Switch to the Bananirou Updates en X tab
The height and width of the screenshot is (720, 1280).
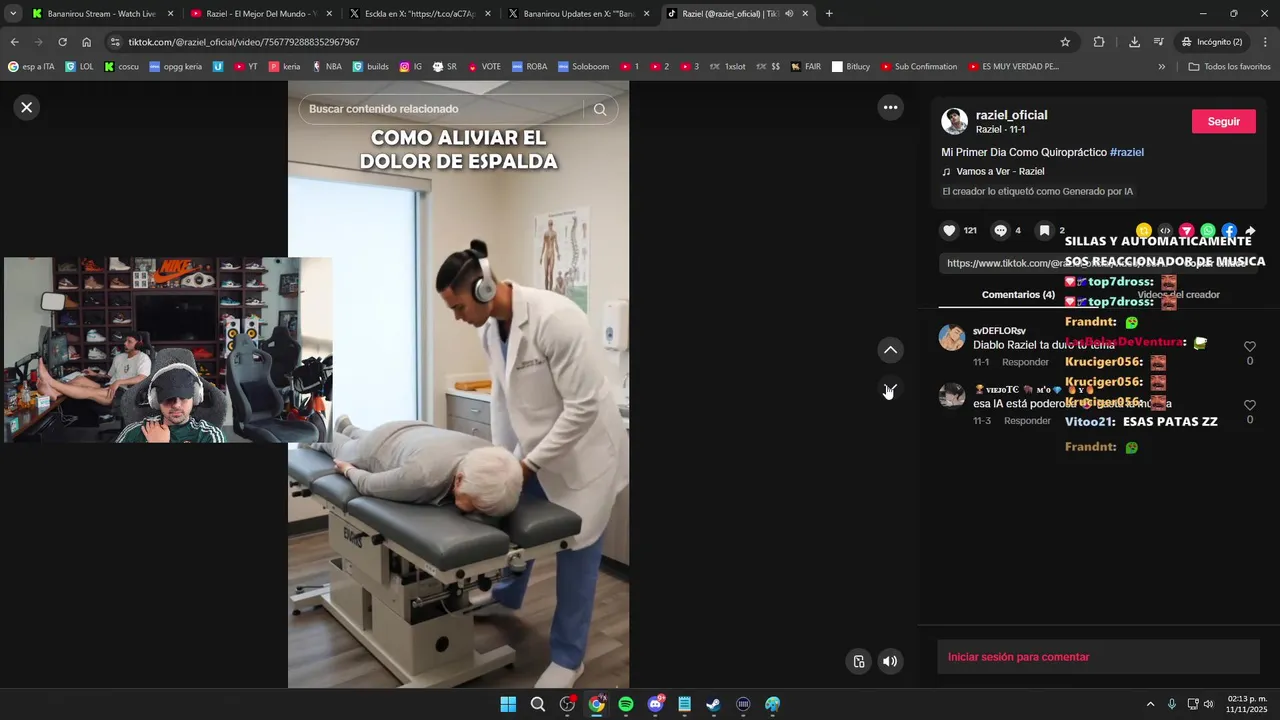coord(578,14)
